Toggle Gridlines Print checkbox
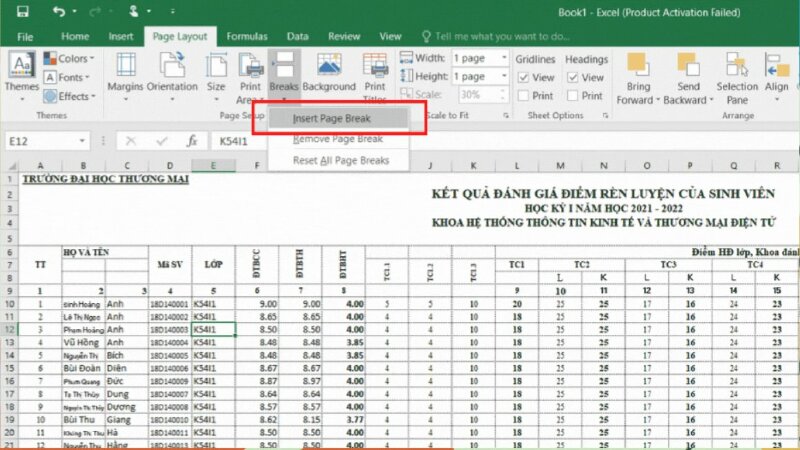This screenshot has width=800, height=450. (x=523, y=96)
